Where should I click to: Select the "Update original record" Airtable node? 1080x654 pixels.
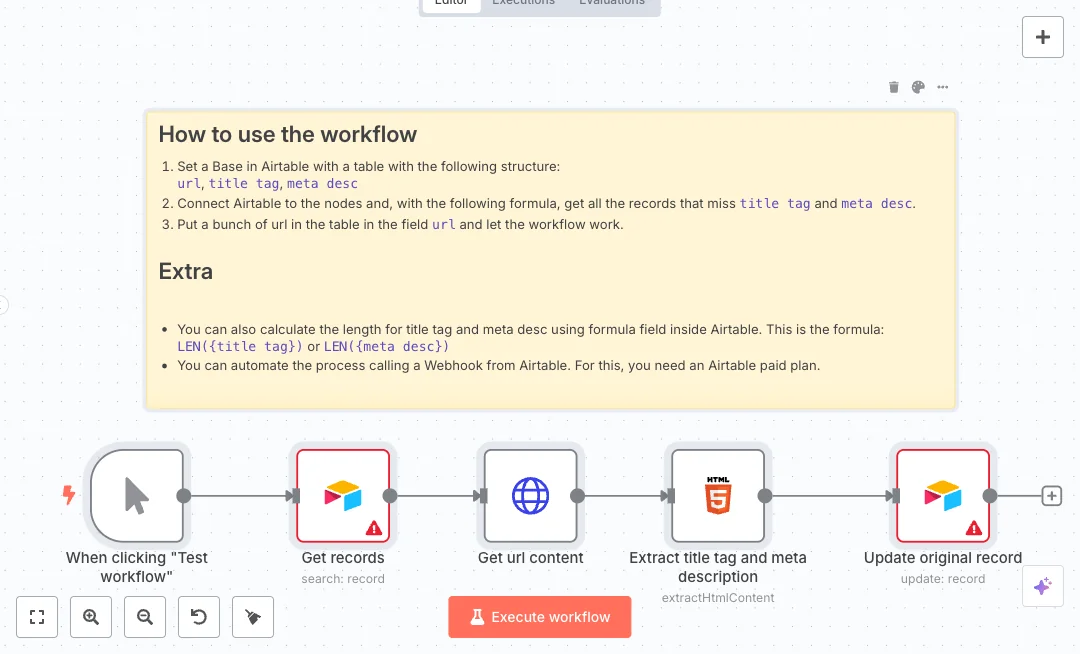click(x=942, y=495)
